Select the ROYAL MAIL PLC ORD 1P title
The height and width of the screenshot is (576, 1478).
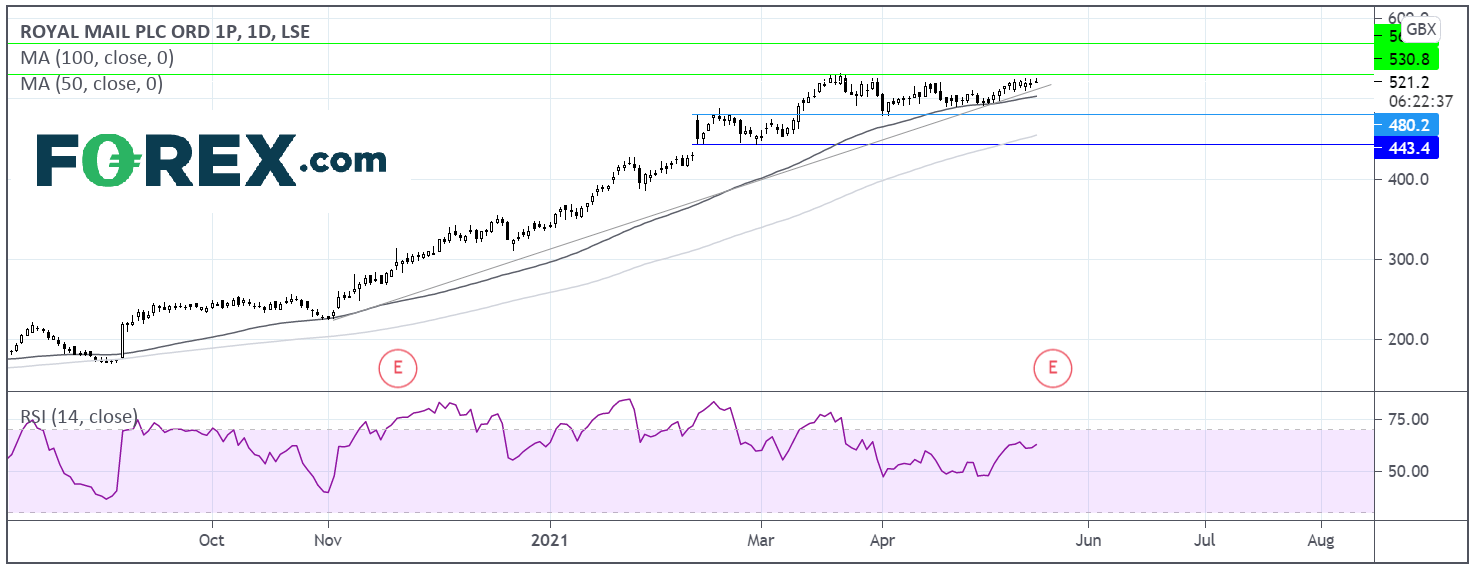tap(165, 31)
